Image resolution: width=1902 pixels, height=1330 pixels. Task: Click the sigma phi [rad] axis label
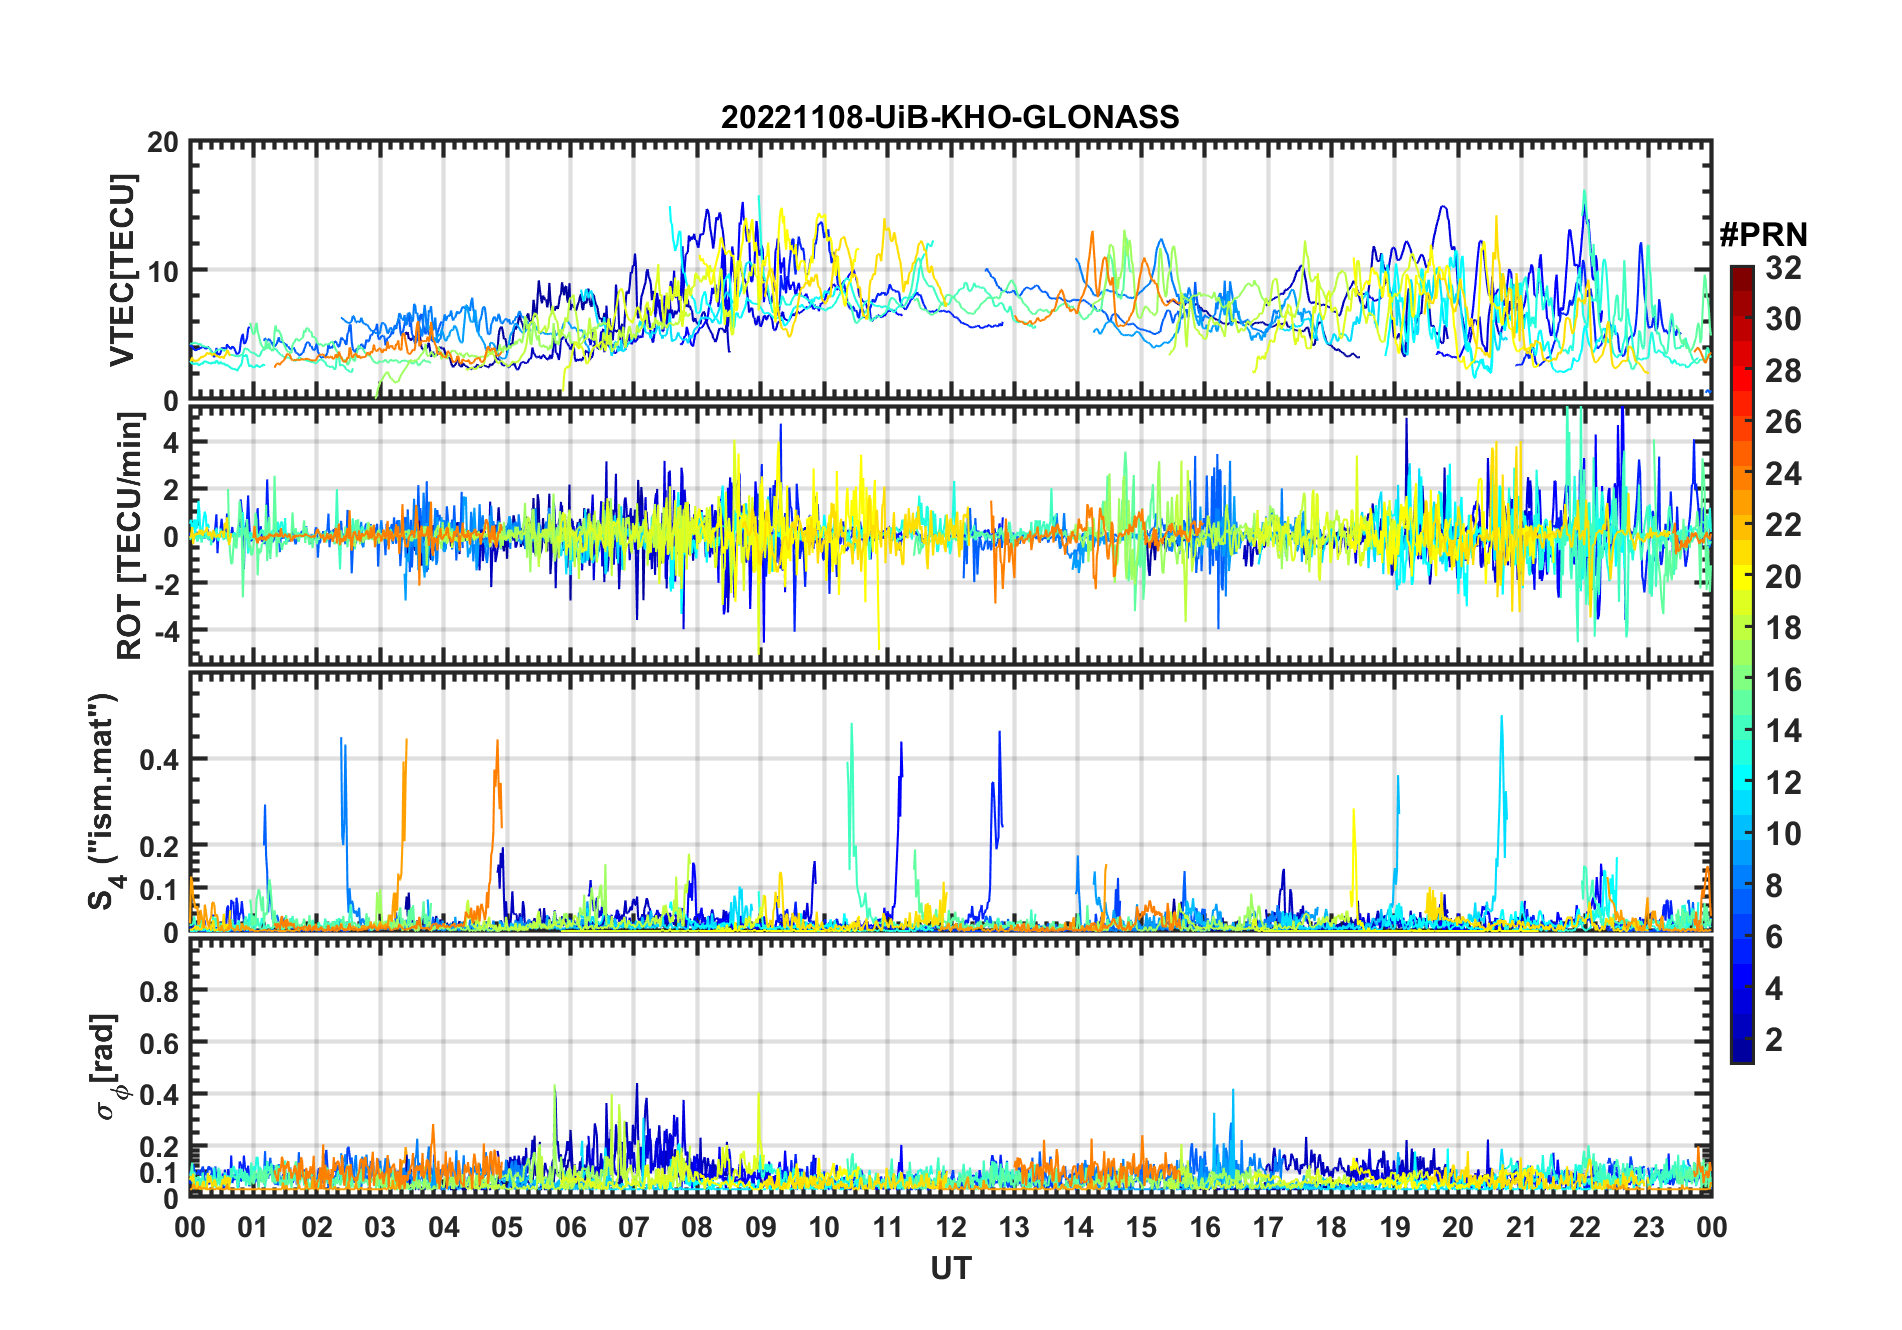point(108,1067)
